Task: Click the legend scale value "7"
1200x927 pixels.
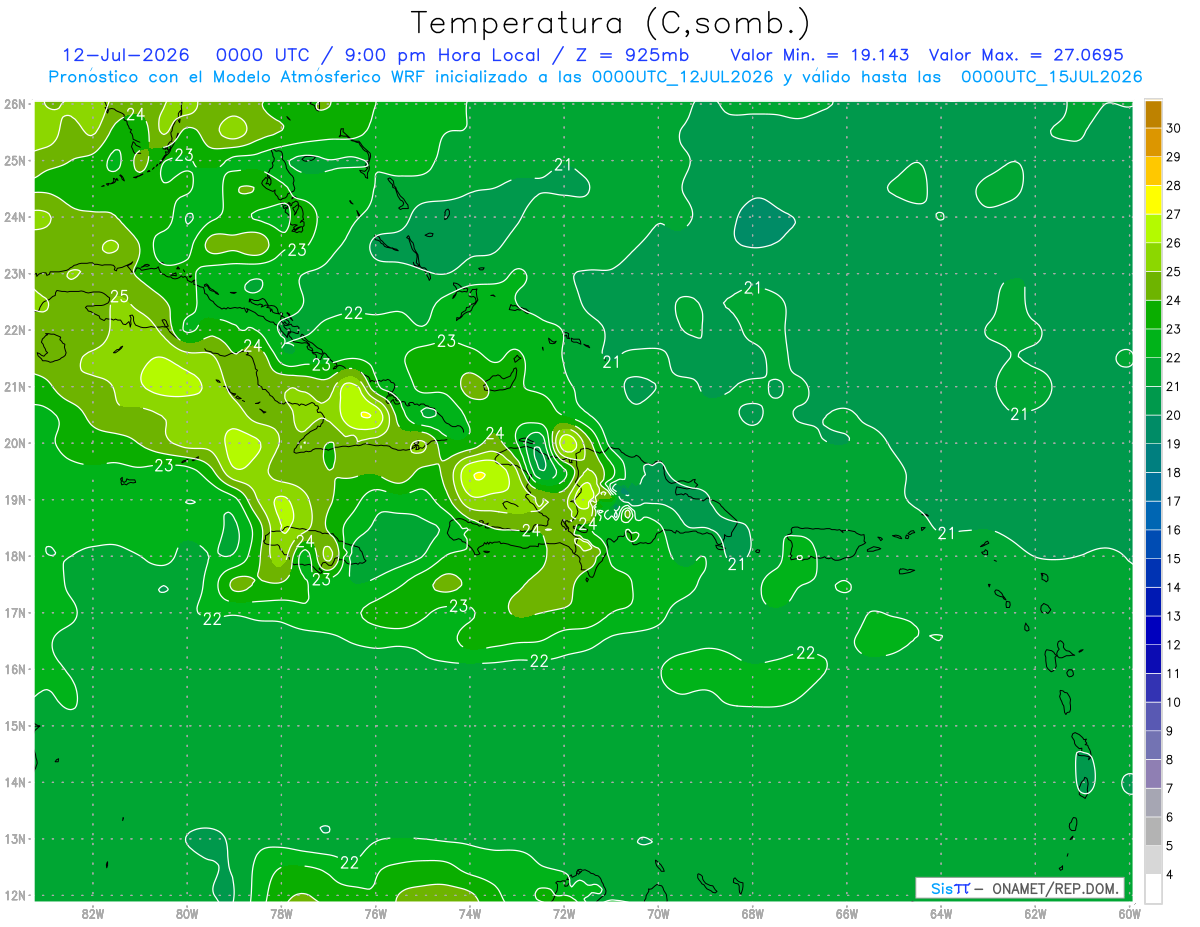Action: click(x=1171, y=788)
